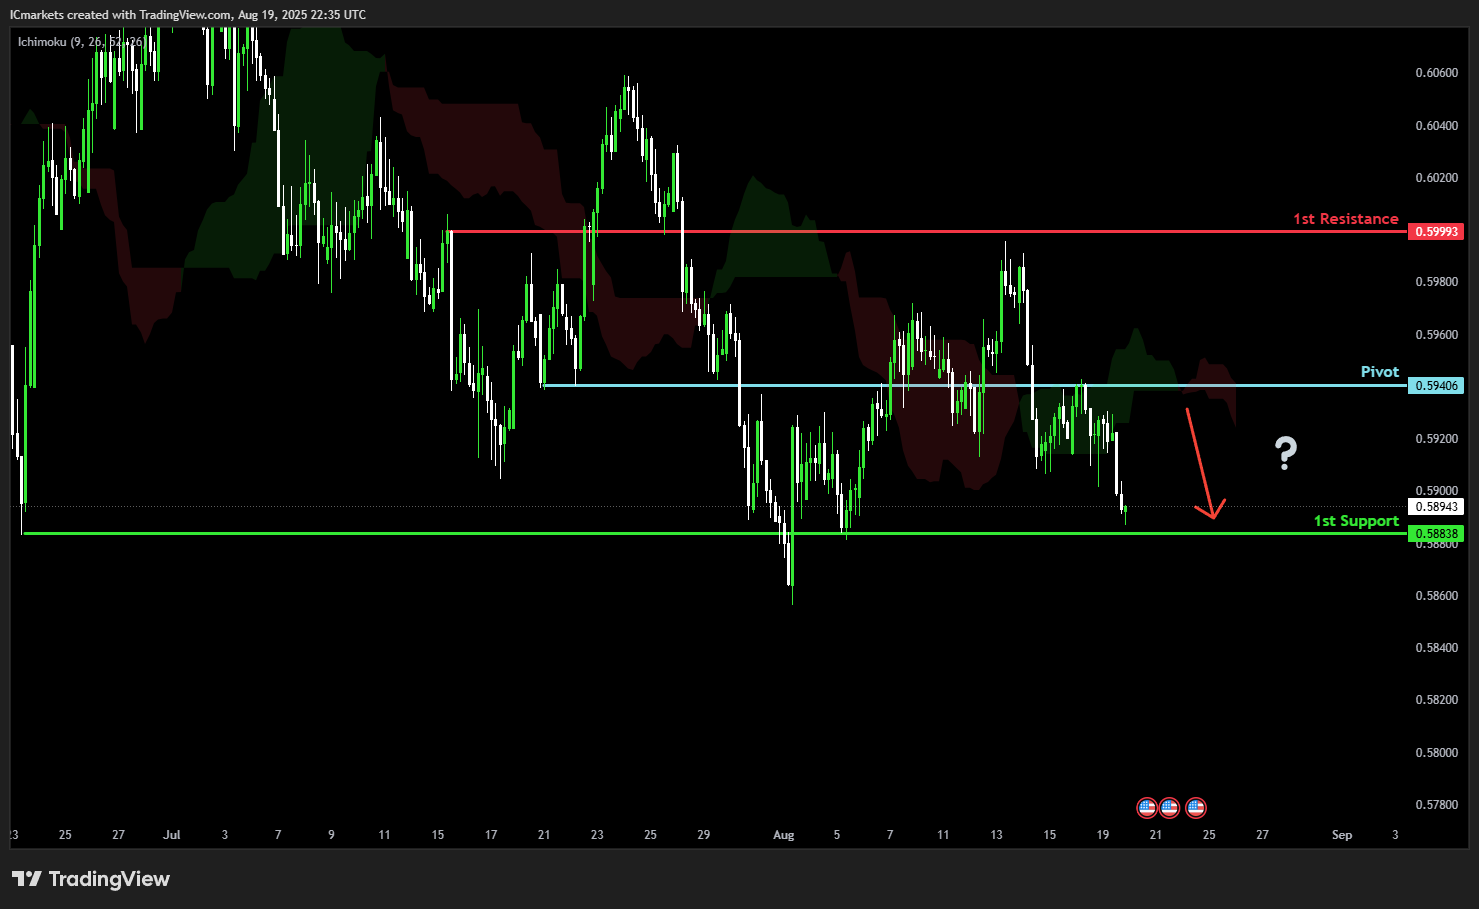Click the middle US flag economic event icon
The height and width of the screenshot is (909, 1479).
1169,807
